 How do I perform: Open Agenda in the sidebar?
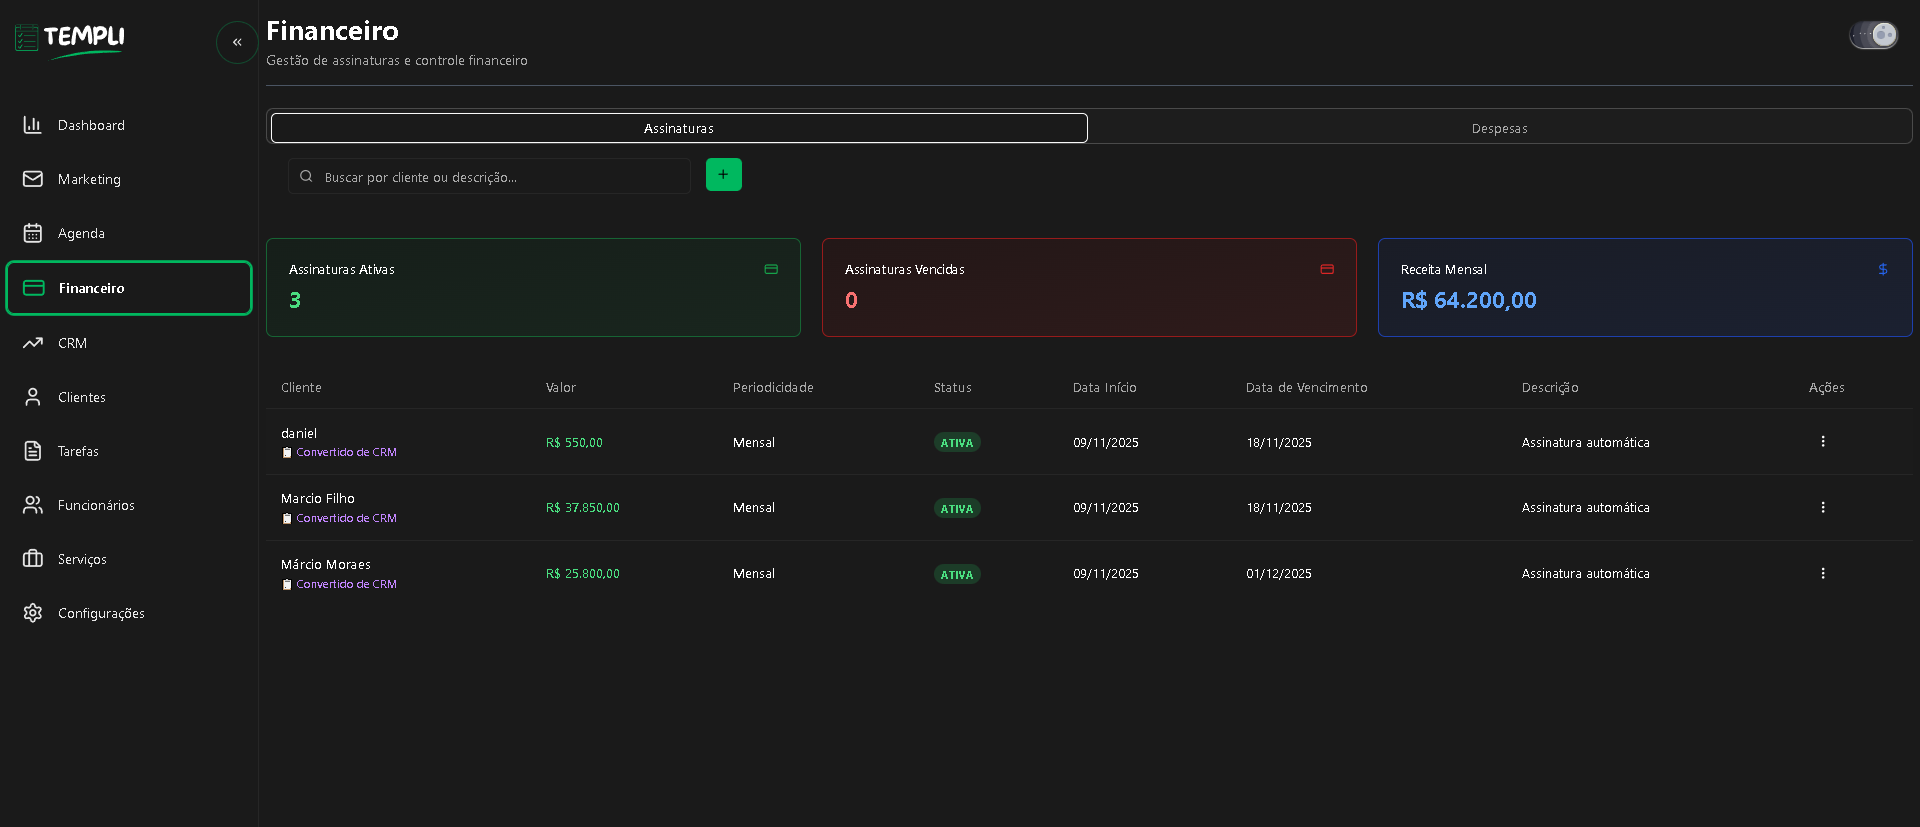(x=129, y=233)
